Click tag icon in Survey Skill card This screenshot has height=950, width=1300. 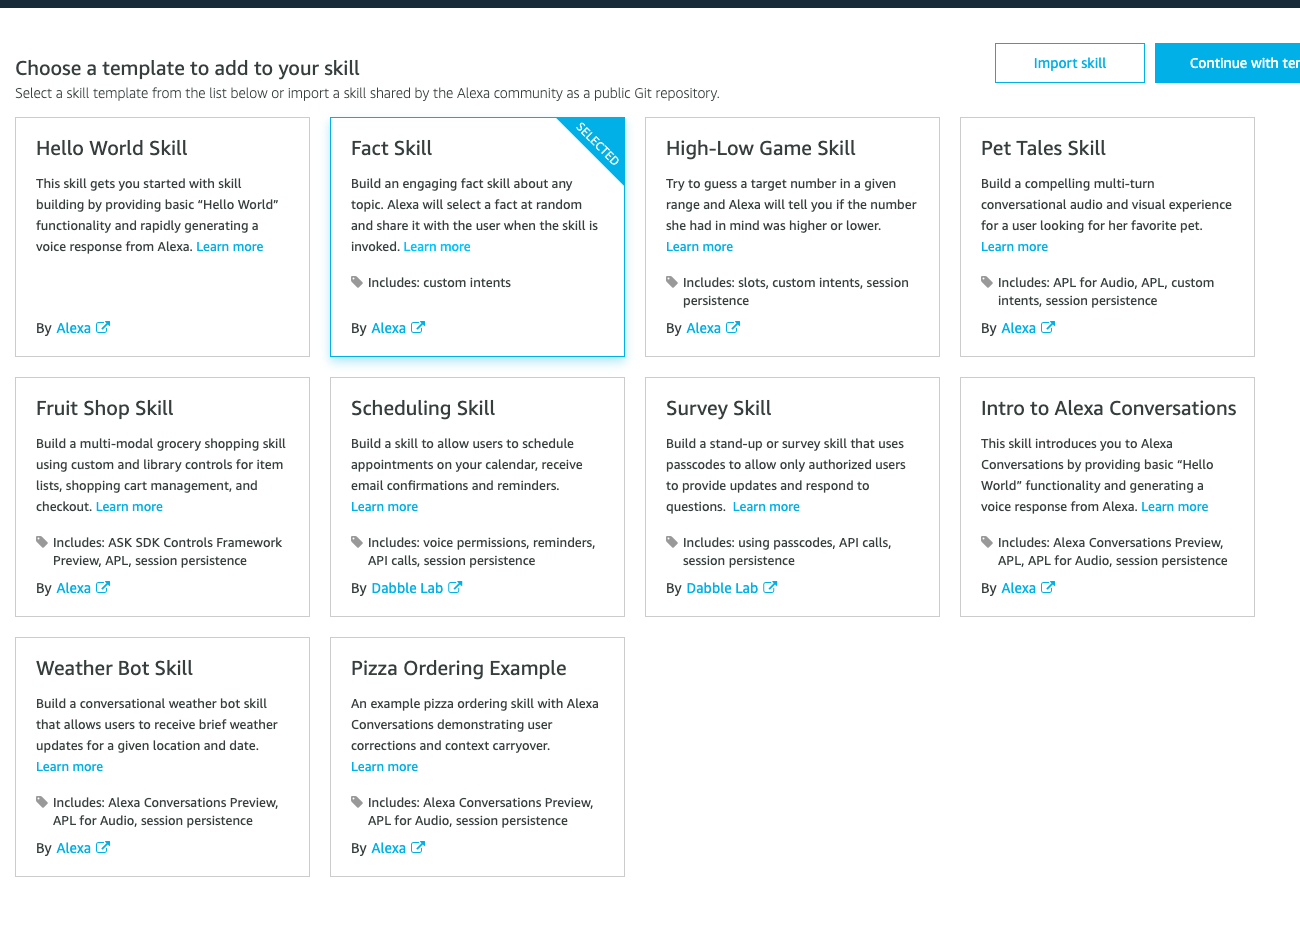pos(672,542)
